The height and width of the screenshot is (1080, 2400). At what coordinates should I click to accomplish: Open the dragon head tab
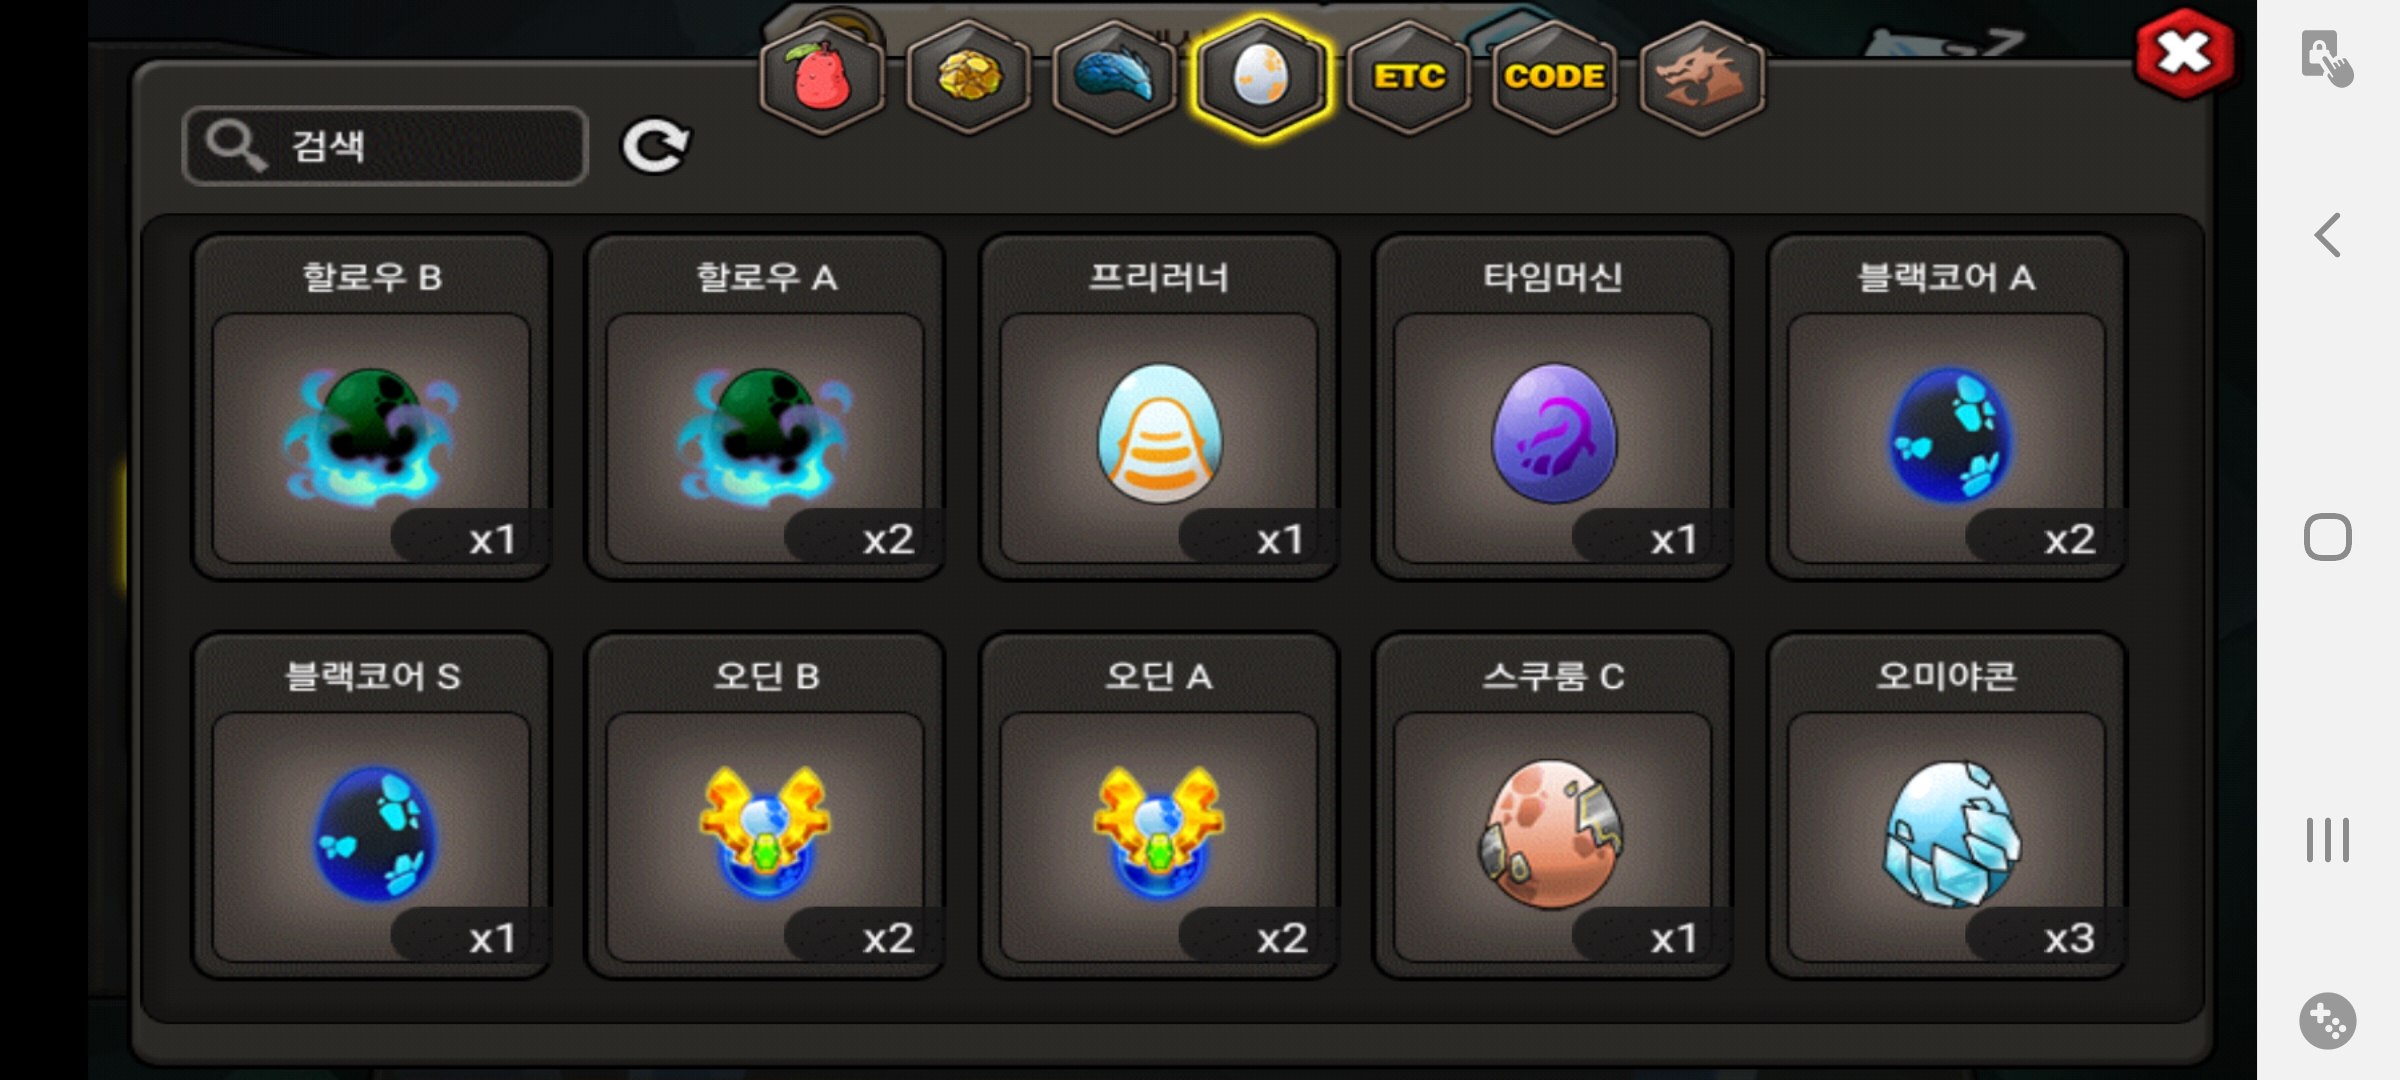(1701, 77)
